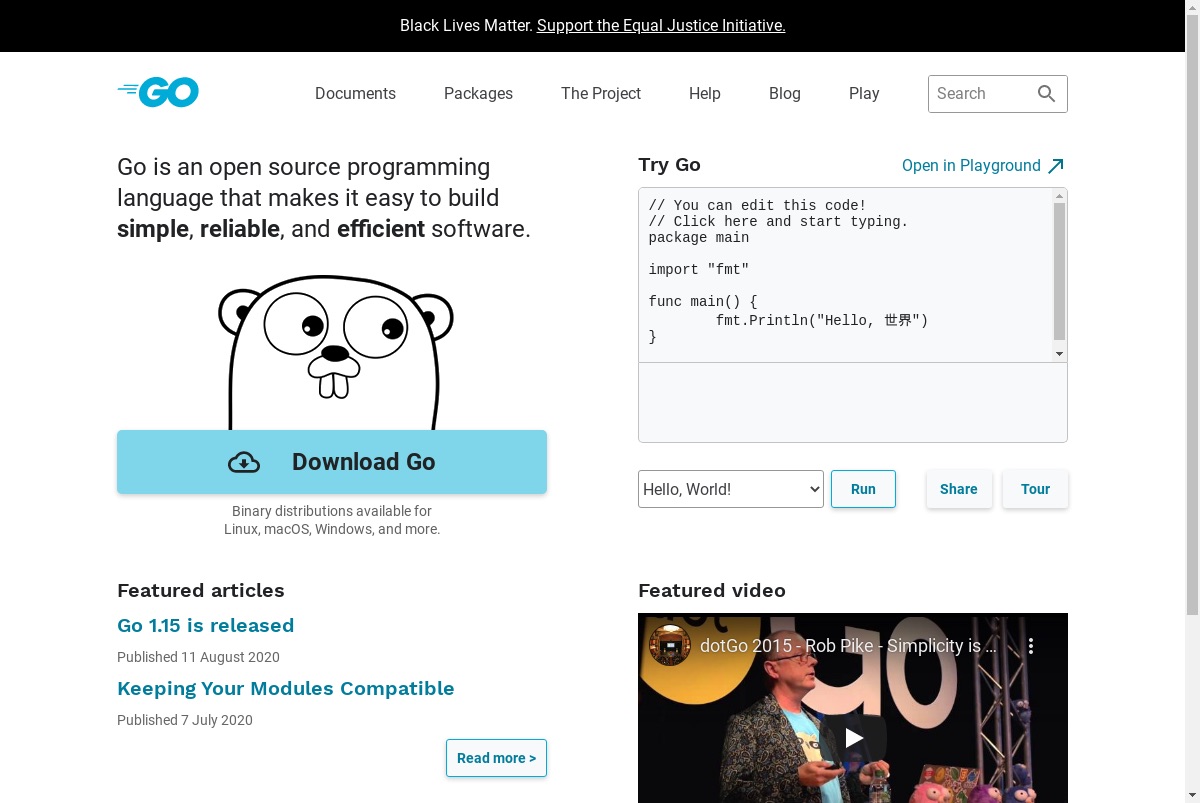Click the video title dotGo 2015 - Rob Pike

[x=848, y=646]
